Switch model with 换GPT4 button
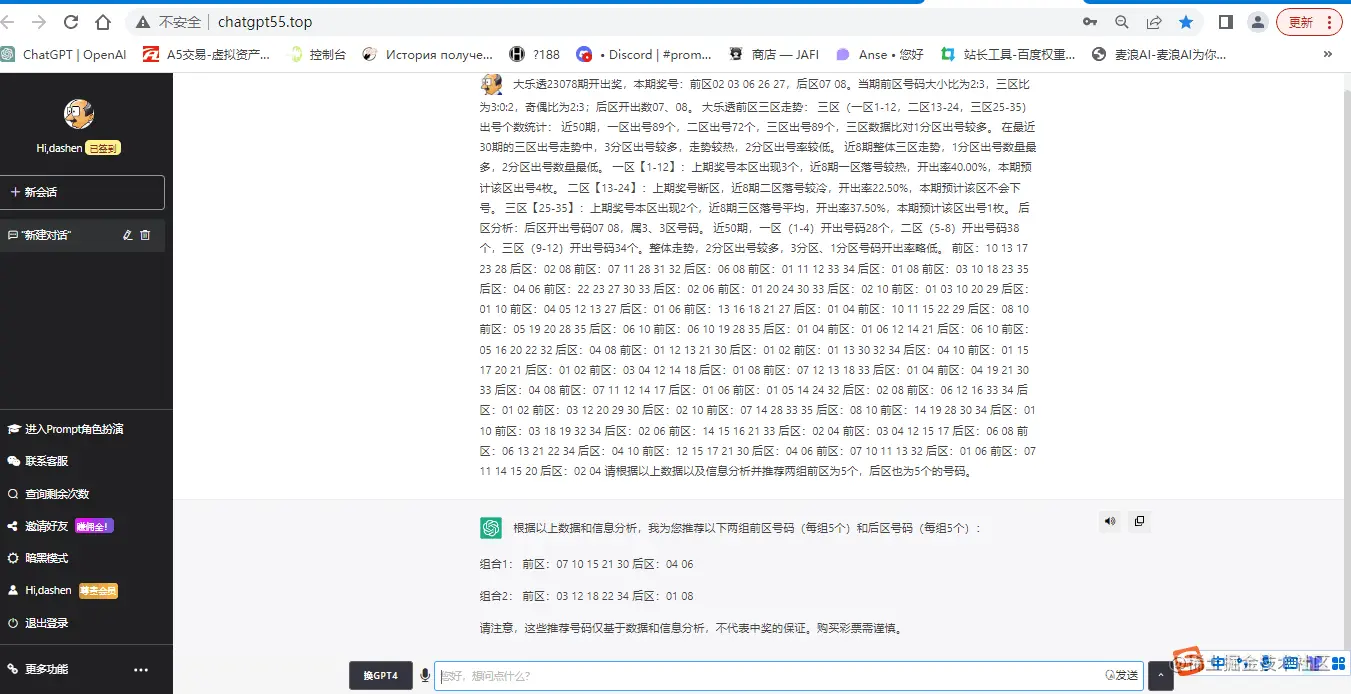 coord(380,676)
